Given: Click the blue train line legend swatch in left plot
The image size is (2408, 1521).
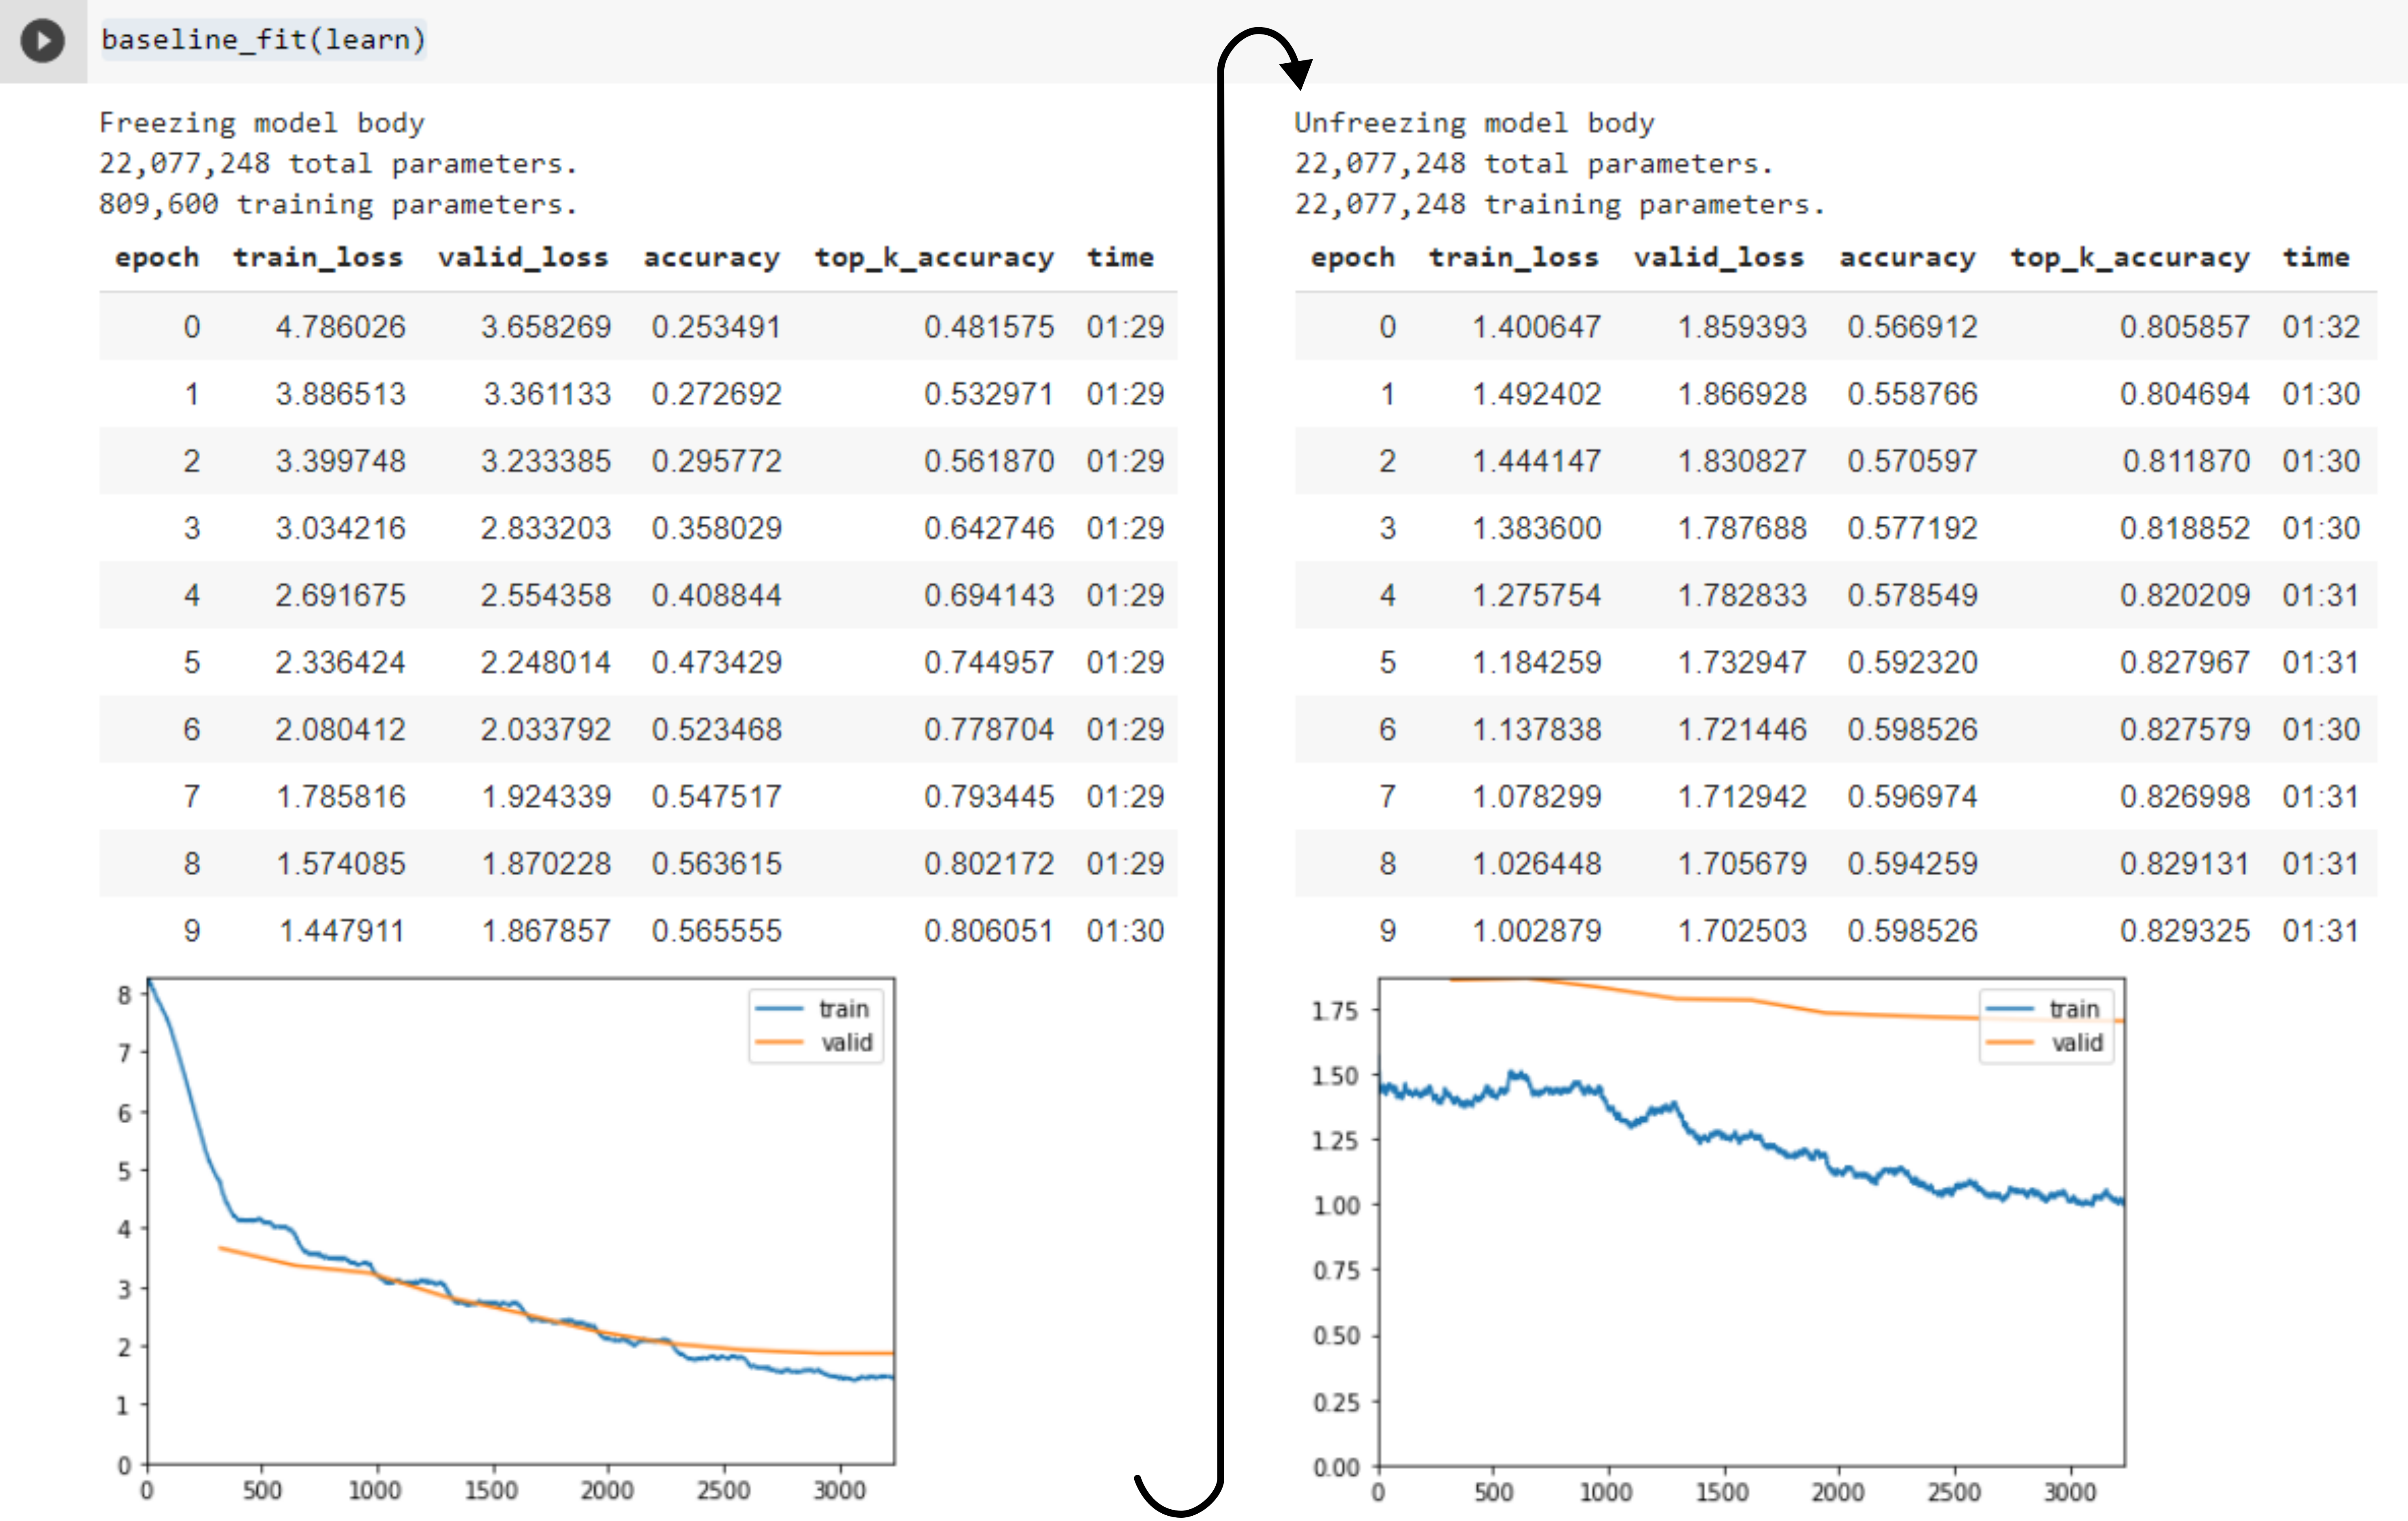Looking at the screenshot, I should tap(779, 1009).
